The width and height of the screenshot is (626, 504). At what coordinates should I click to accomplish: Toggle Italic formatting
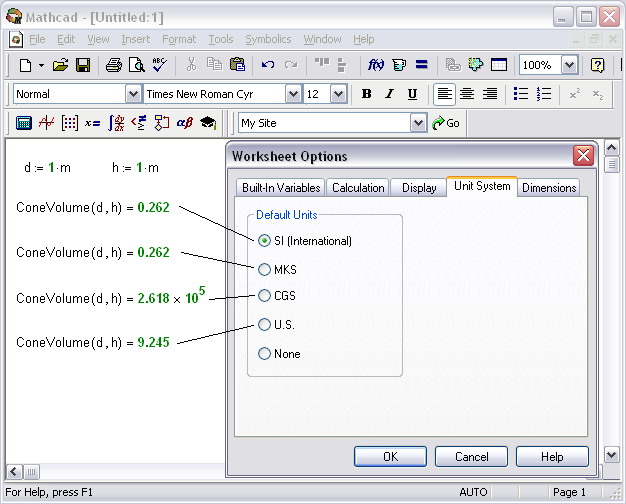[390, 94]
